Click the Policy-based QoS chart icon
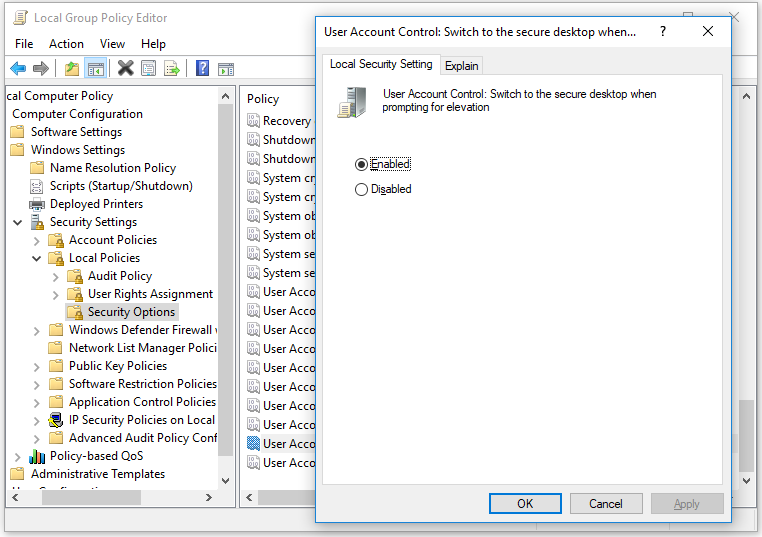762x537 pixels. (x=37, y=456)
